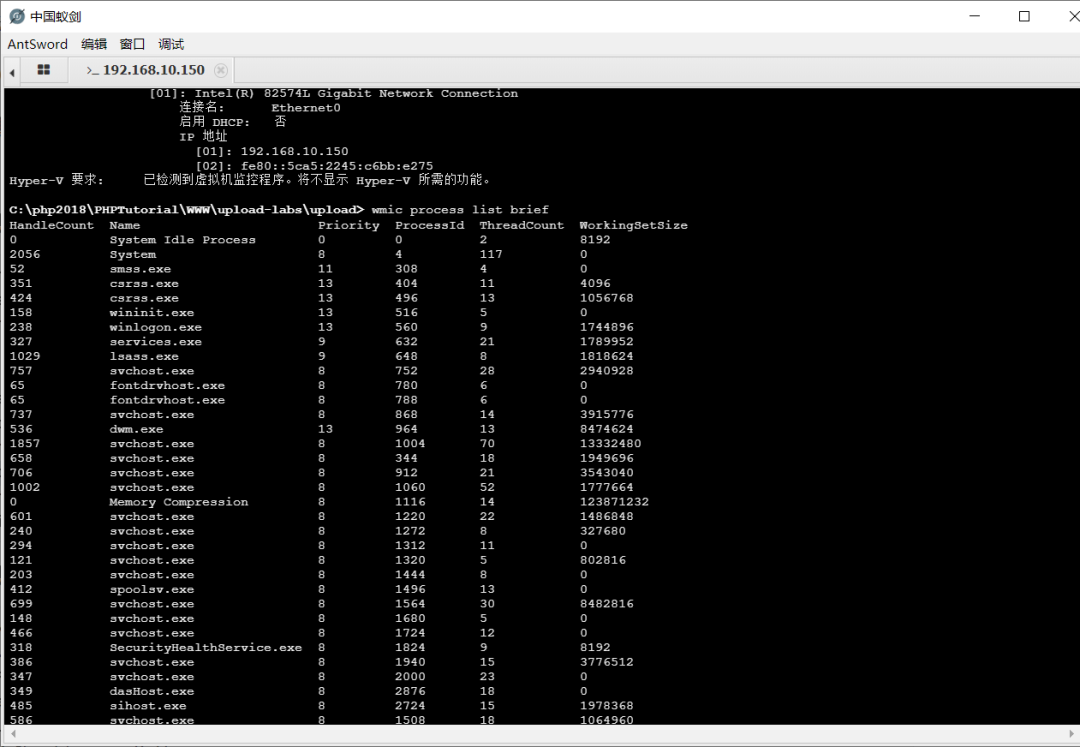Click process ID 1824 value
This screenshot has width=1080, height=747.
410,647
